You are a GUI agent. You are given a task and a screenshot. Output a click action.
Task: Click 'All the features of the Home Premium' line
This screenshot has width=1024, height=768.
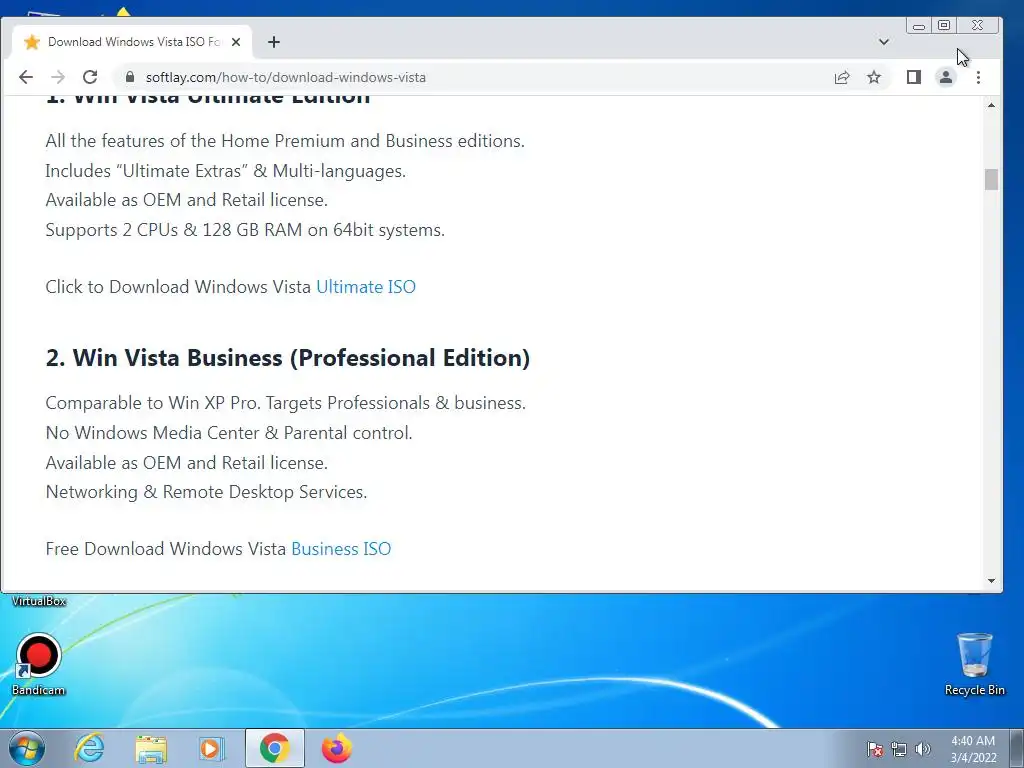tap(285, 141)
